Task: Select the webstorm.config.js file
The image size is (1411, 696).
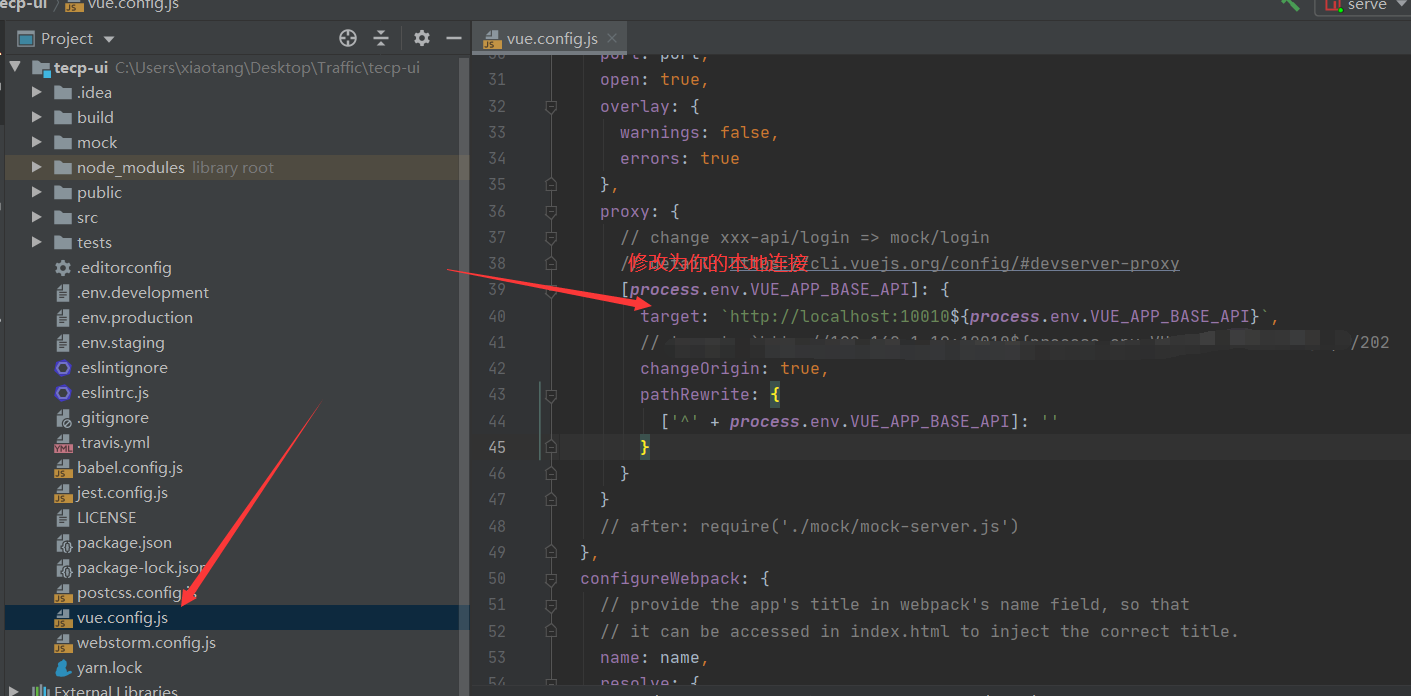Action: tap(146, 642)
